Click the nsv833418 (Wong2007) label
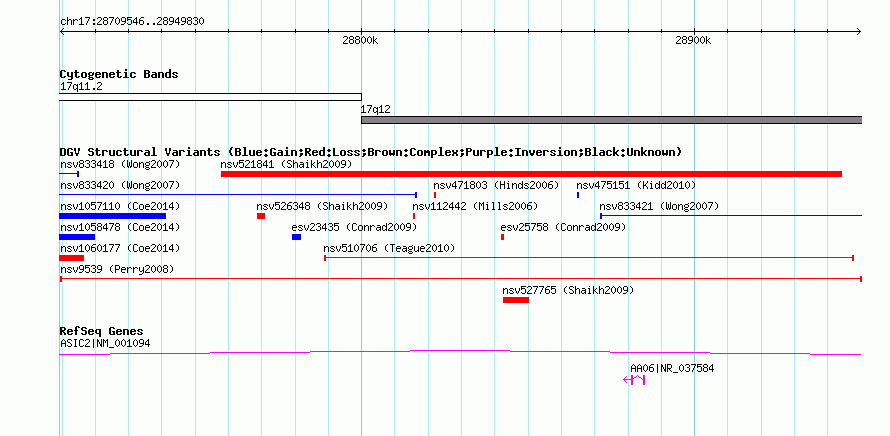890x436 pixels. [120, 164]
